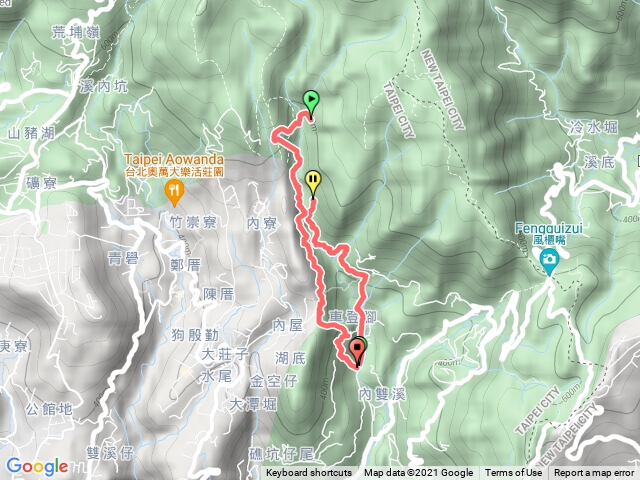
Task: Click the 冷水堀 map label
Action: pyautogui.click(x=593, y=127)
